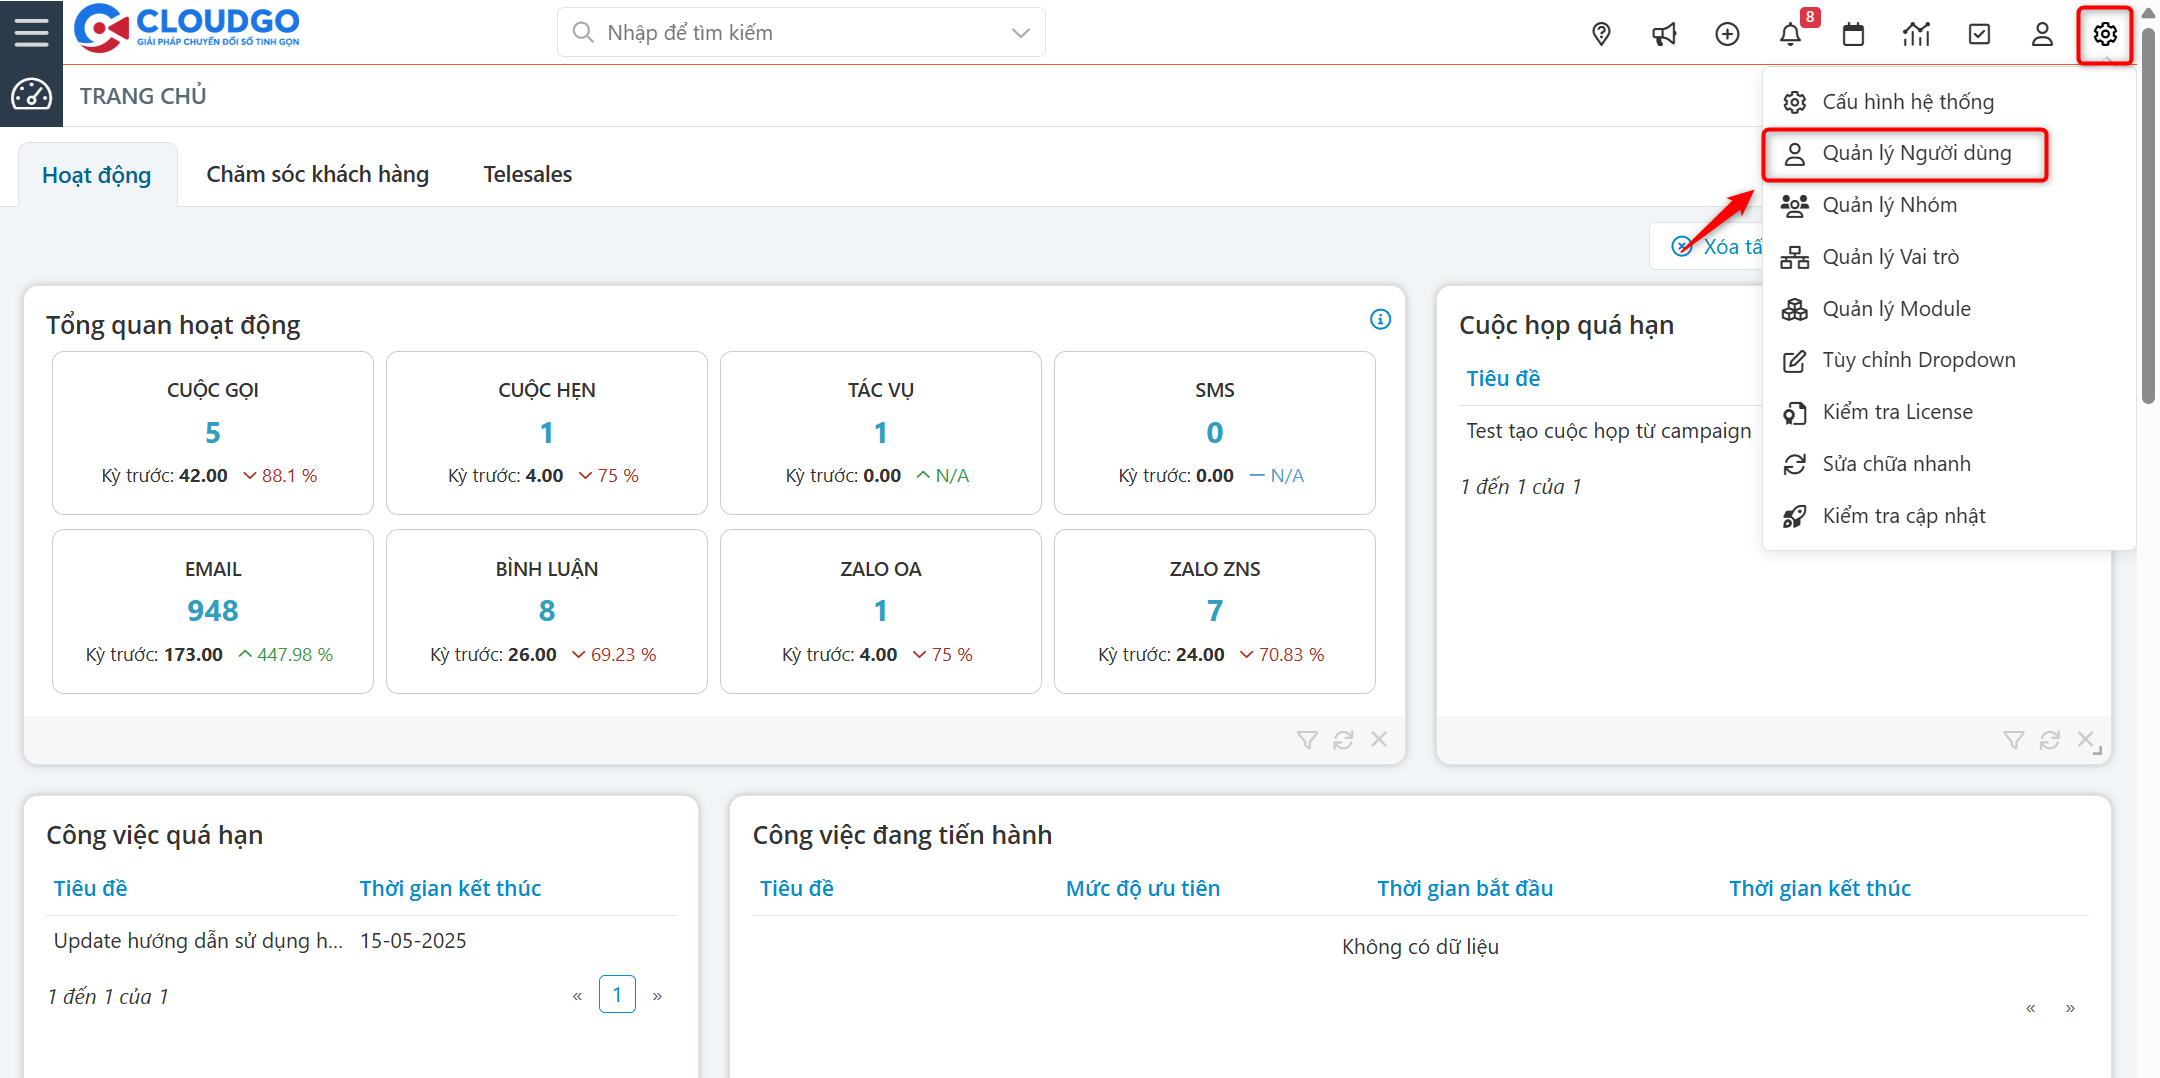This screenshot has height=1078, width=2160.
Task: Toggle the settings gear dropdown menu
Action: (2105, 34)
